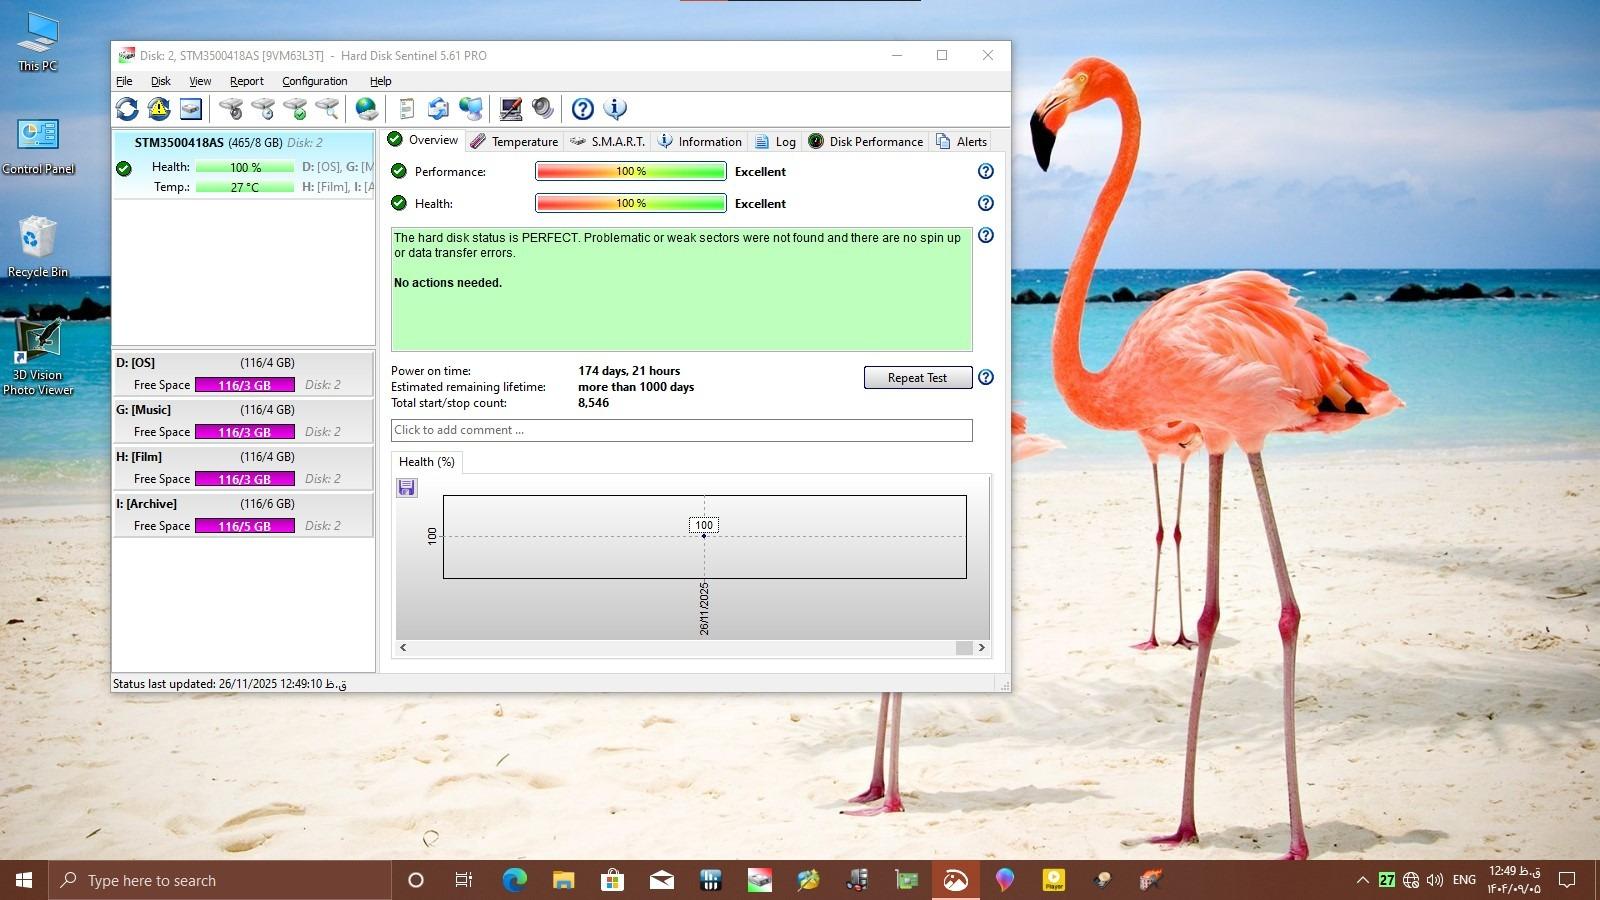Open the Disk menu

[160, 81]
